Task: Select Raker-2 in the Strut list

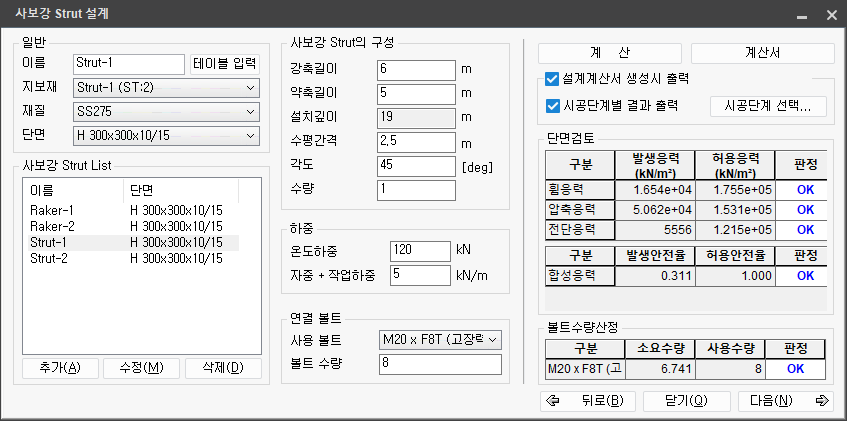Action: coord(50,227)
